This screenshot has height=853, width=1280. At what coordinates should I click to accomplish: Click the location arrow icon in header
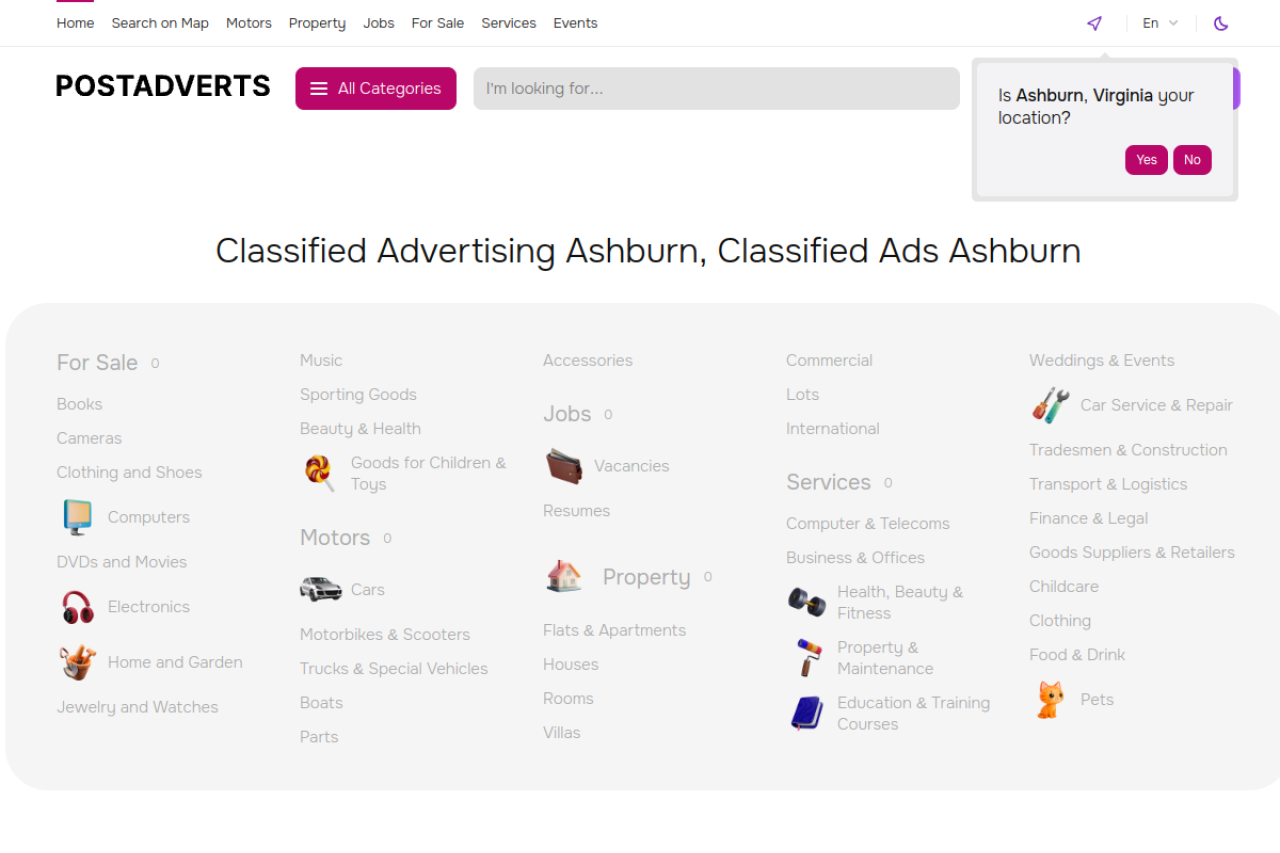[x=1094, y=23]
